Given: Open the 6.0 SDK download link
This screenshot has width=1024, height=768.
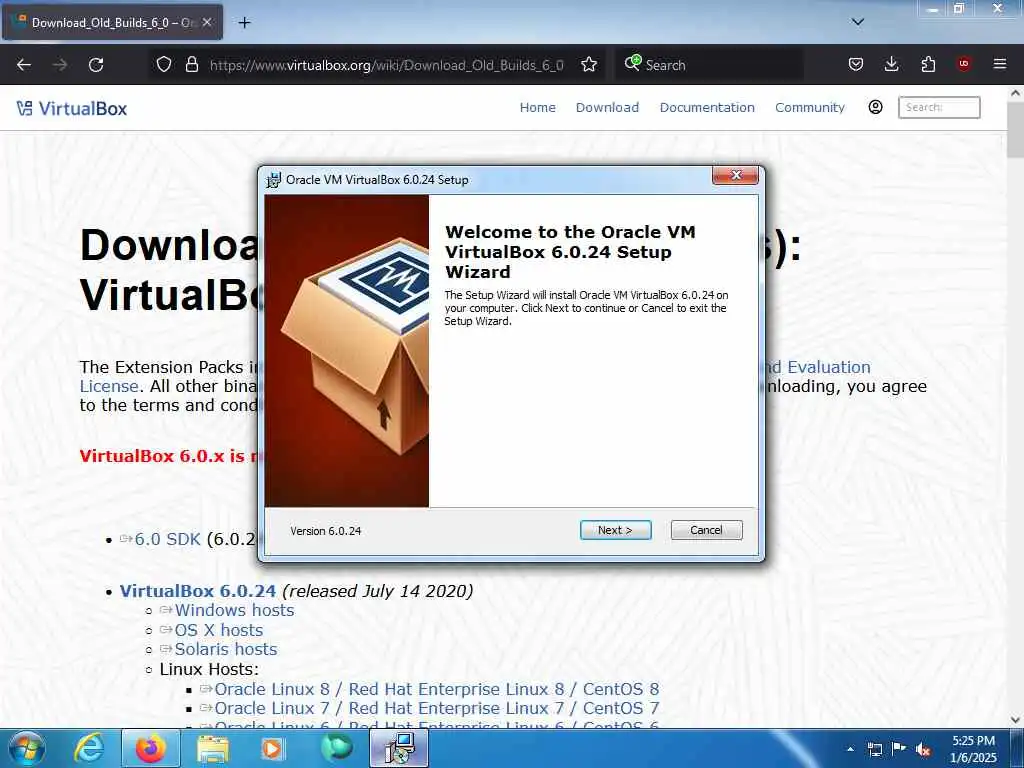Looking at the screenshot, I should point(167,539).
